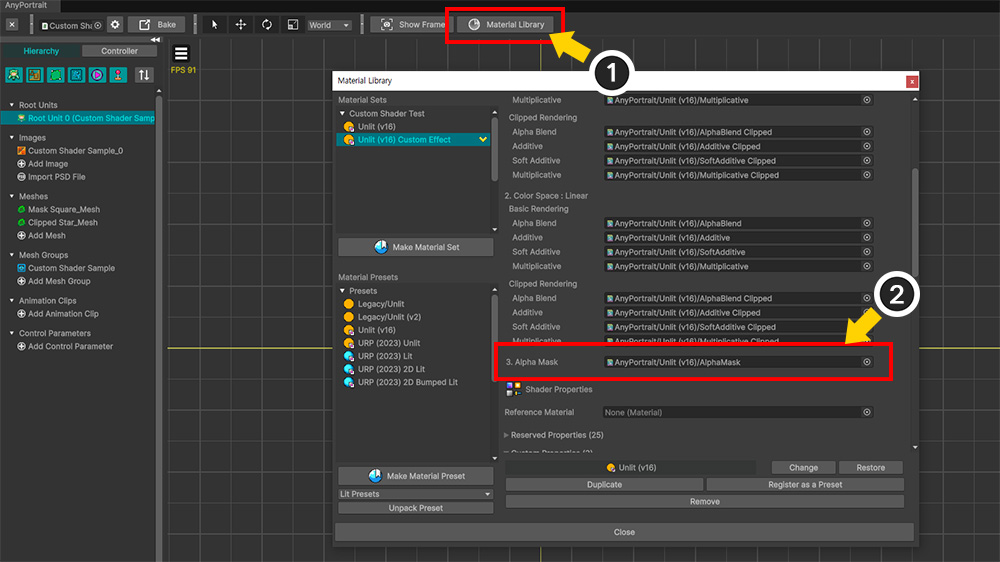Click the Show Frame button
The image size is (1000, 562).
(412, 25)
